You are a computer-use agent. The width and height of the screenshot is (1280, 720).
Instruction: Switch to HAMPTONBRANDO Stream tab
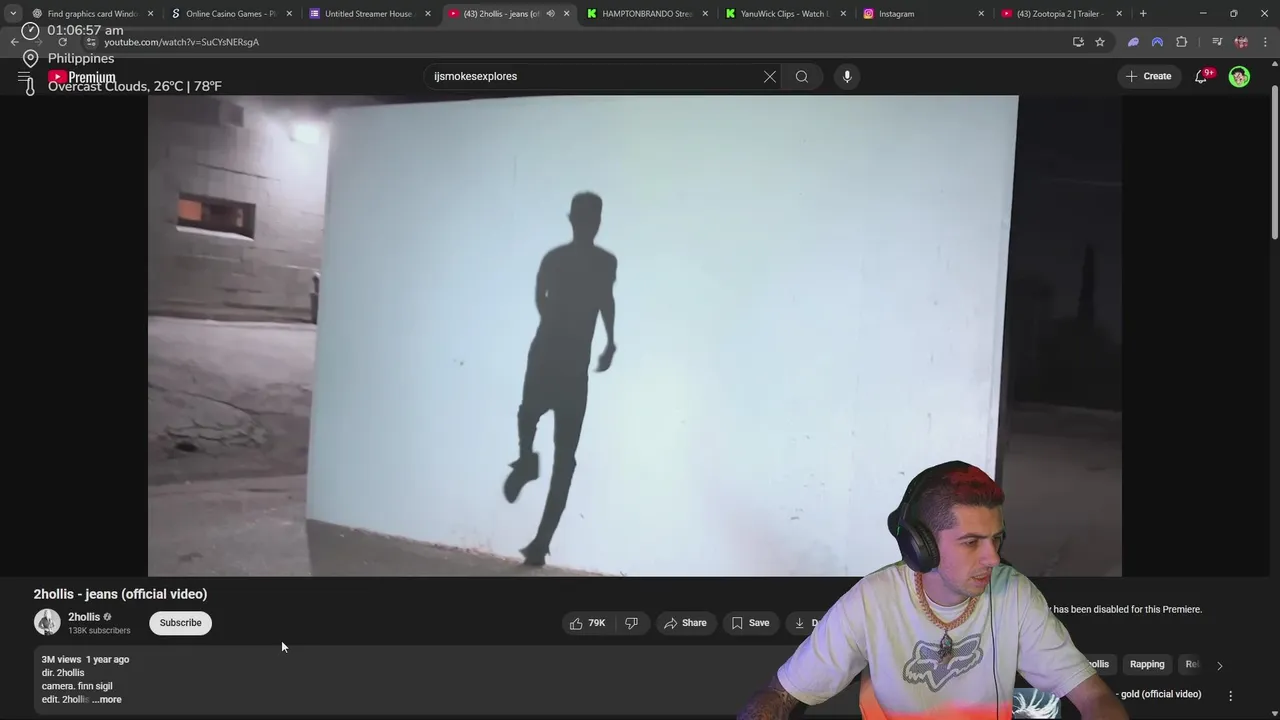(645, 14)
